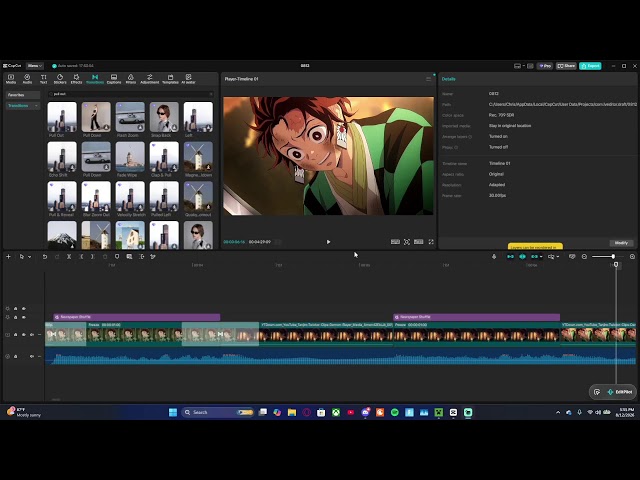
Task: Select the Details panel tab
Action: coord(449,79)
